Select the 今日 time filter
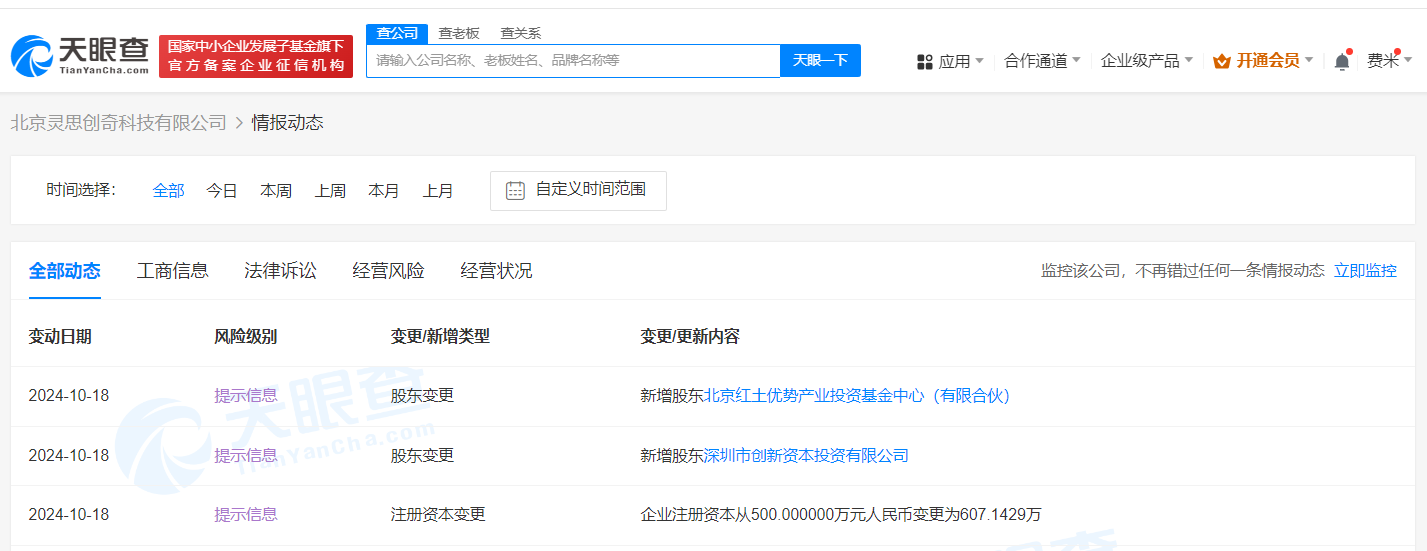This screenshot has height=551, width=1427. click(x=222, y=190)
